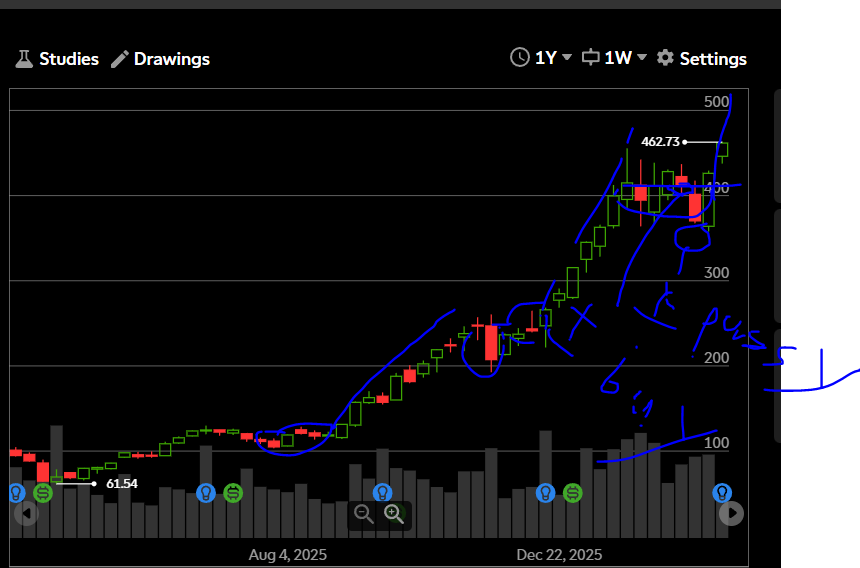Zoom out with the minus magnifier

(x=363, y=514)
